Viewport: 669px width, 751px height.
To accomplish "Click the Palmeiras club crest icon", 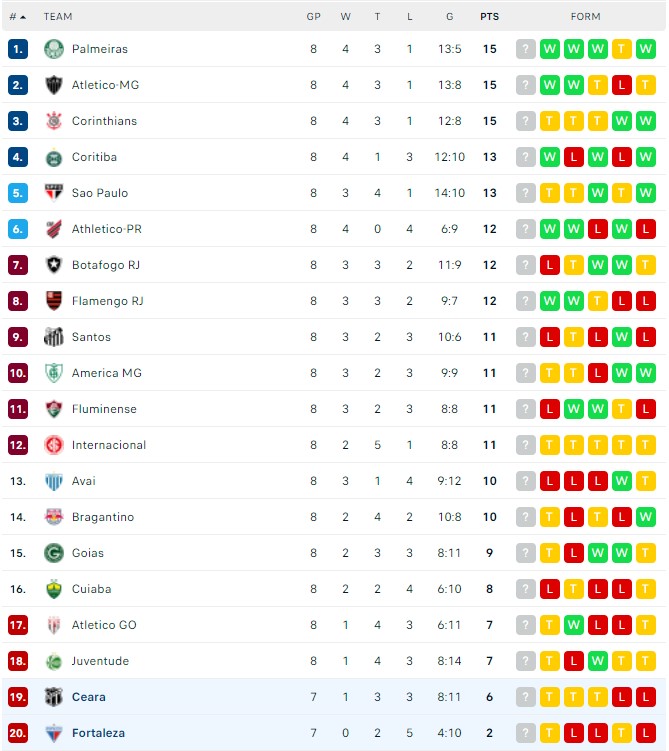I will point(54,49).
